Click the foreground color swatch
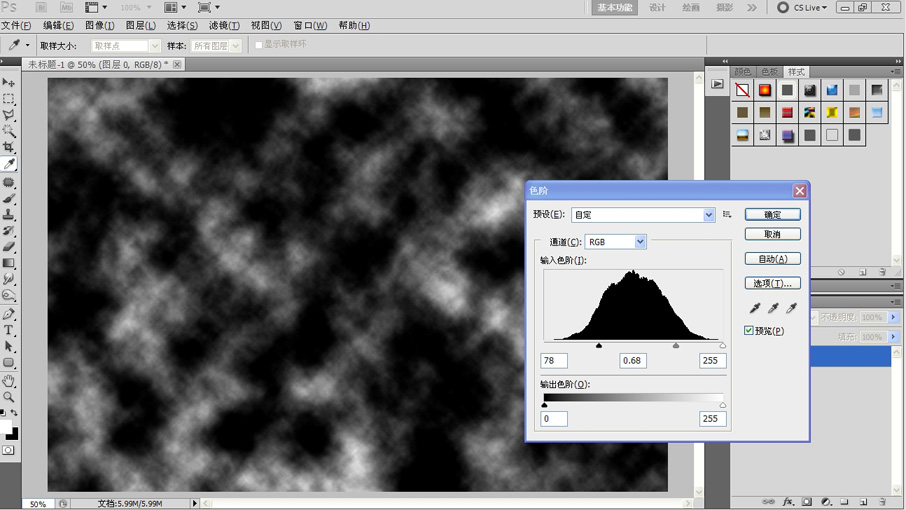This screenshot has height=510, width=906. [5, 427]
